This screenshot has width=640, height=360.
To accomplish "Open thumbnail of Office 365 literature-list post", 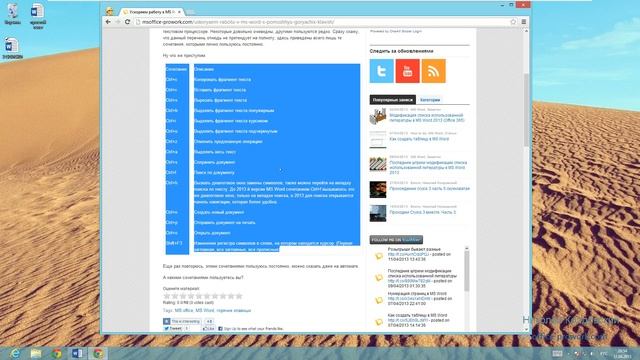I will point(378,116).
